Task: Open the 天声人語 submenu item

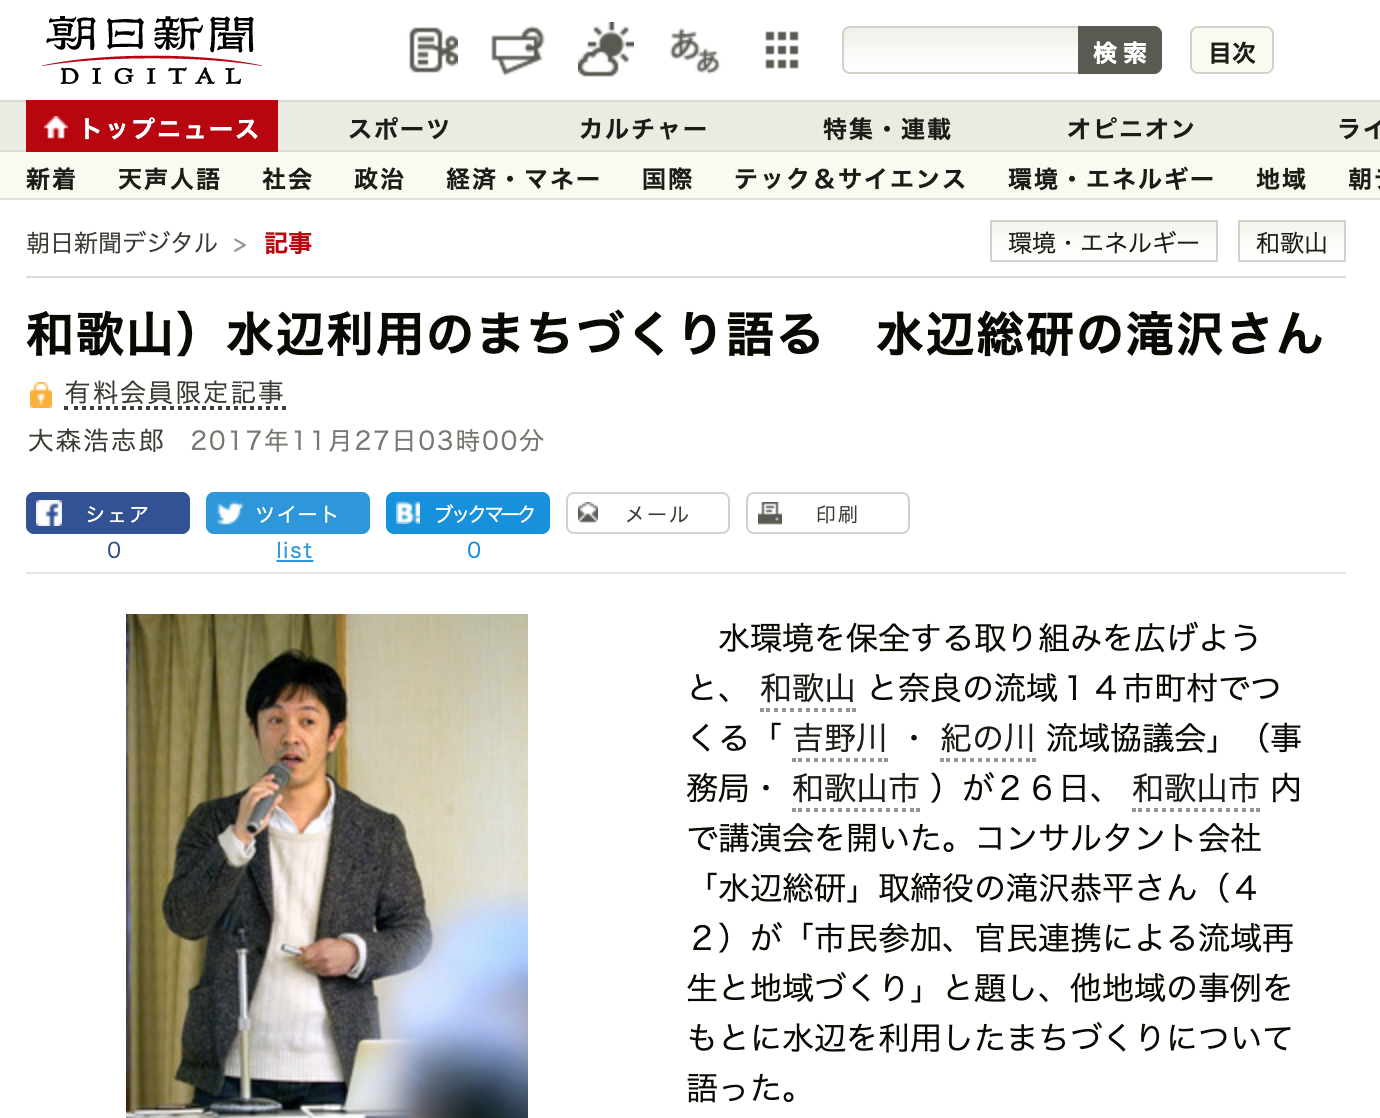Action: coord(169,179)
